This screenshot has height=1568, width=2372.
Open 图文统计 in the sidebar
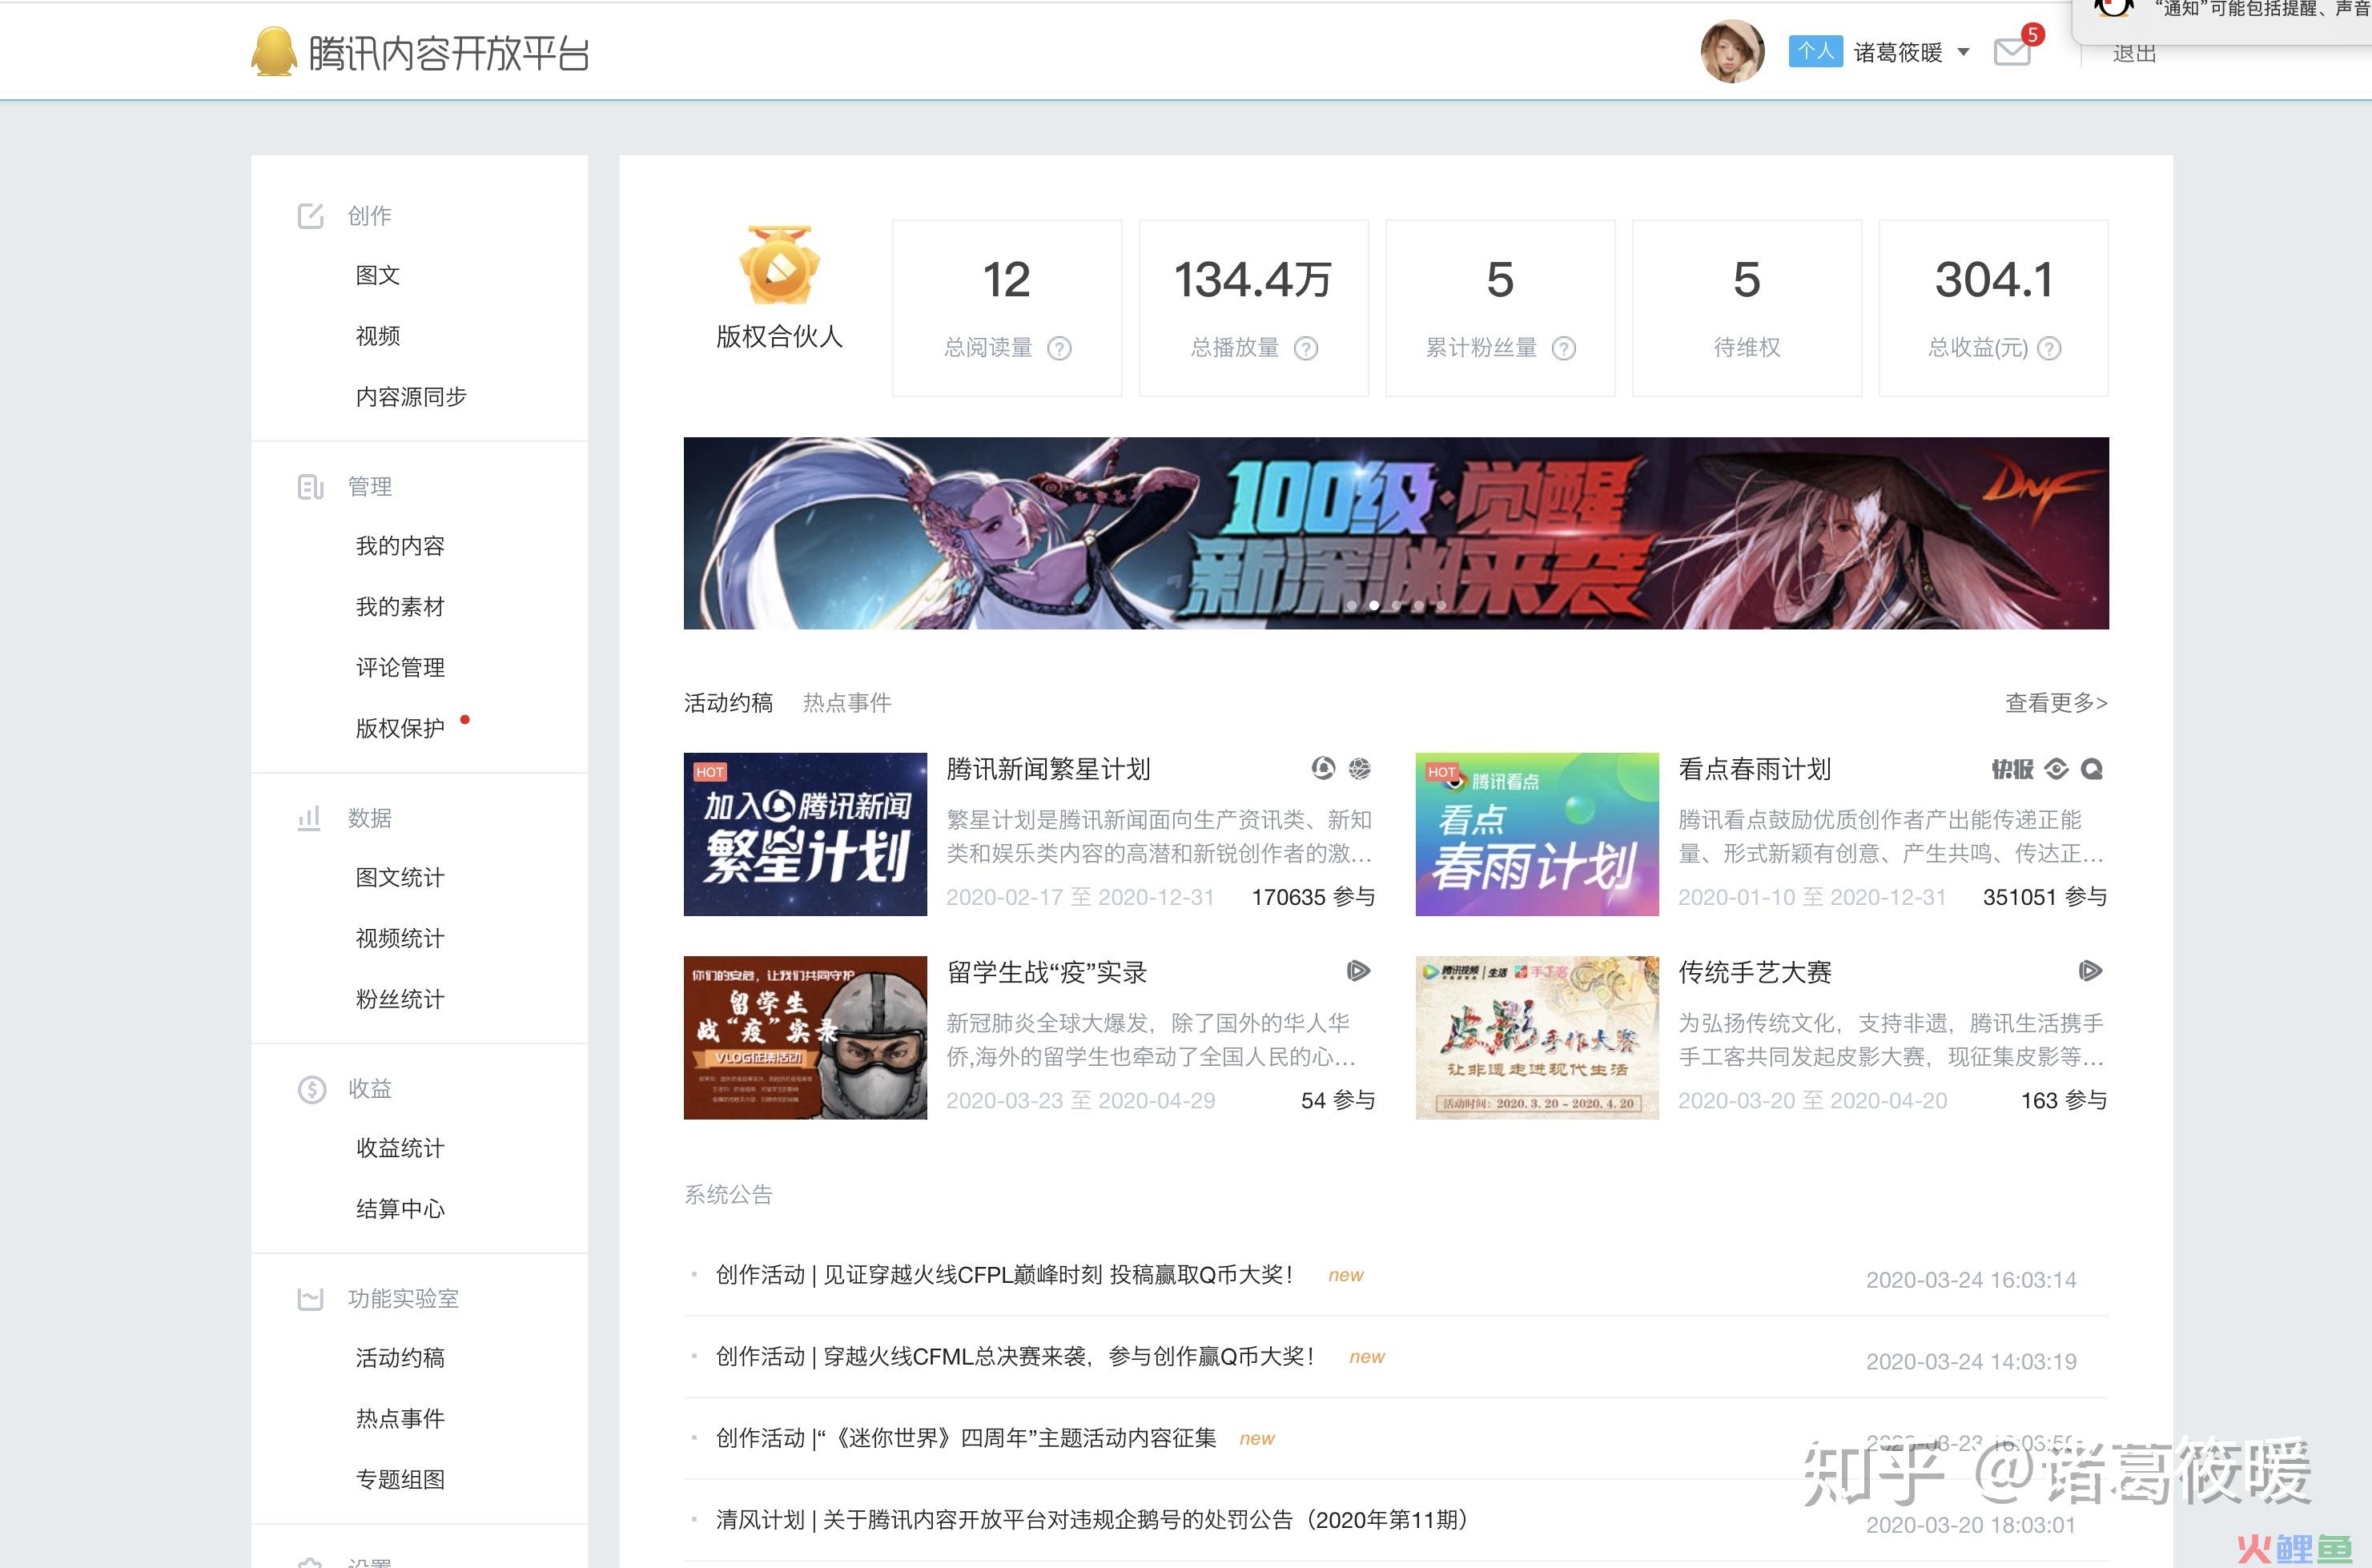click(400, 878)
